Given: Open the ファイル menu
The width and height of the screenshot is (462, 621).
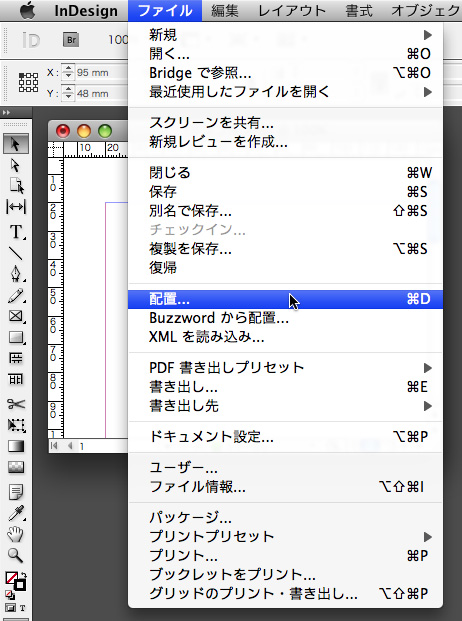Looking at the screenshot, I should (165, 11).
